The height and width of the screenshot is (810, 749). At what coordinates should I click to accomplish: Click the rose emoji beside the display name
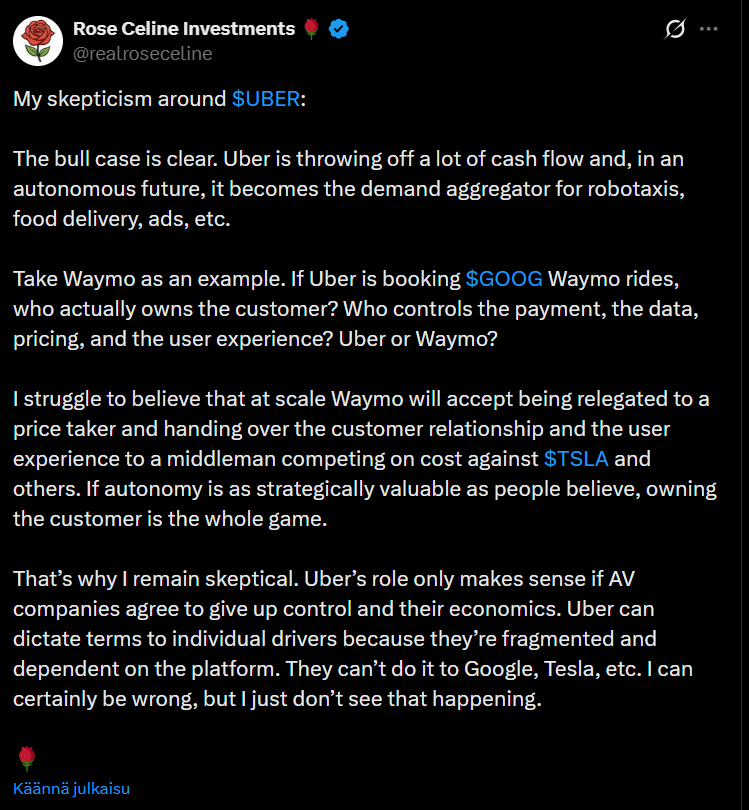312,29
